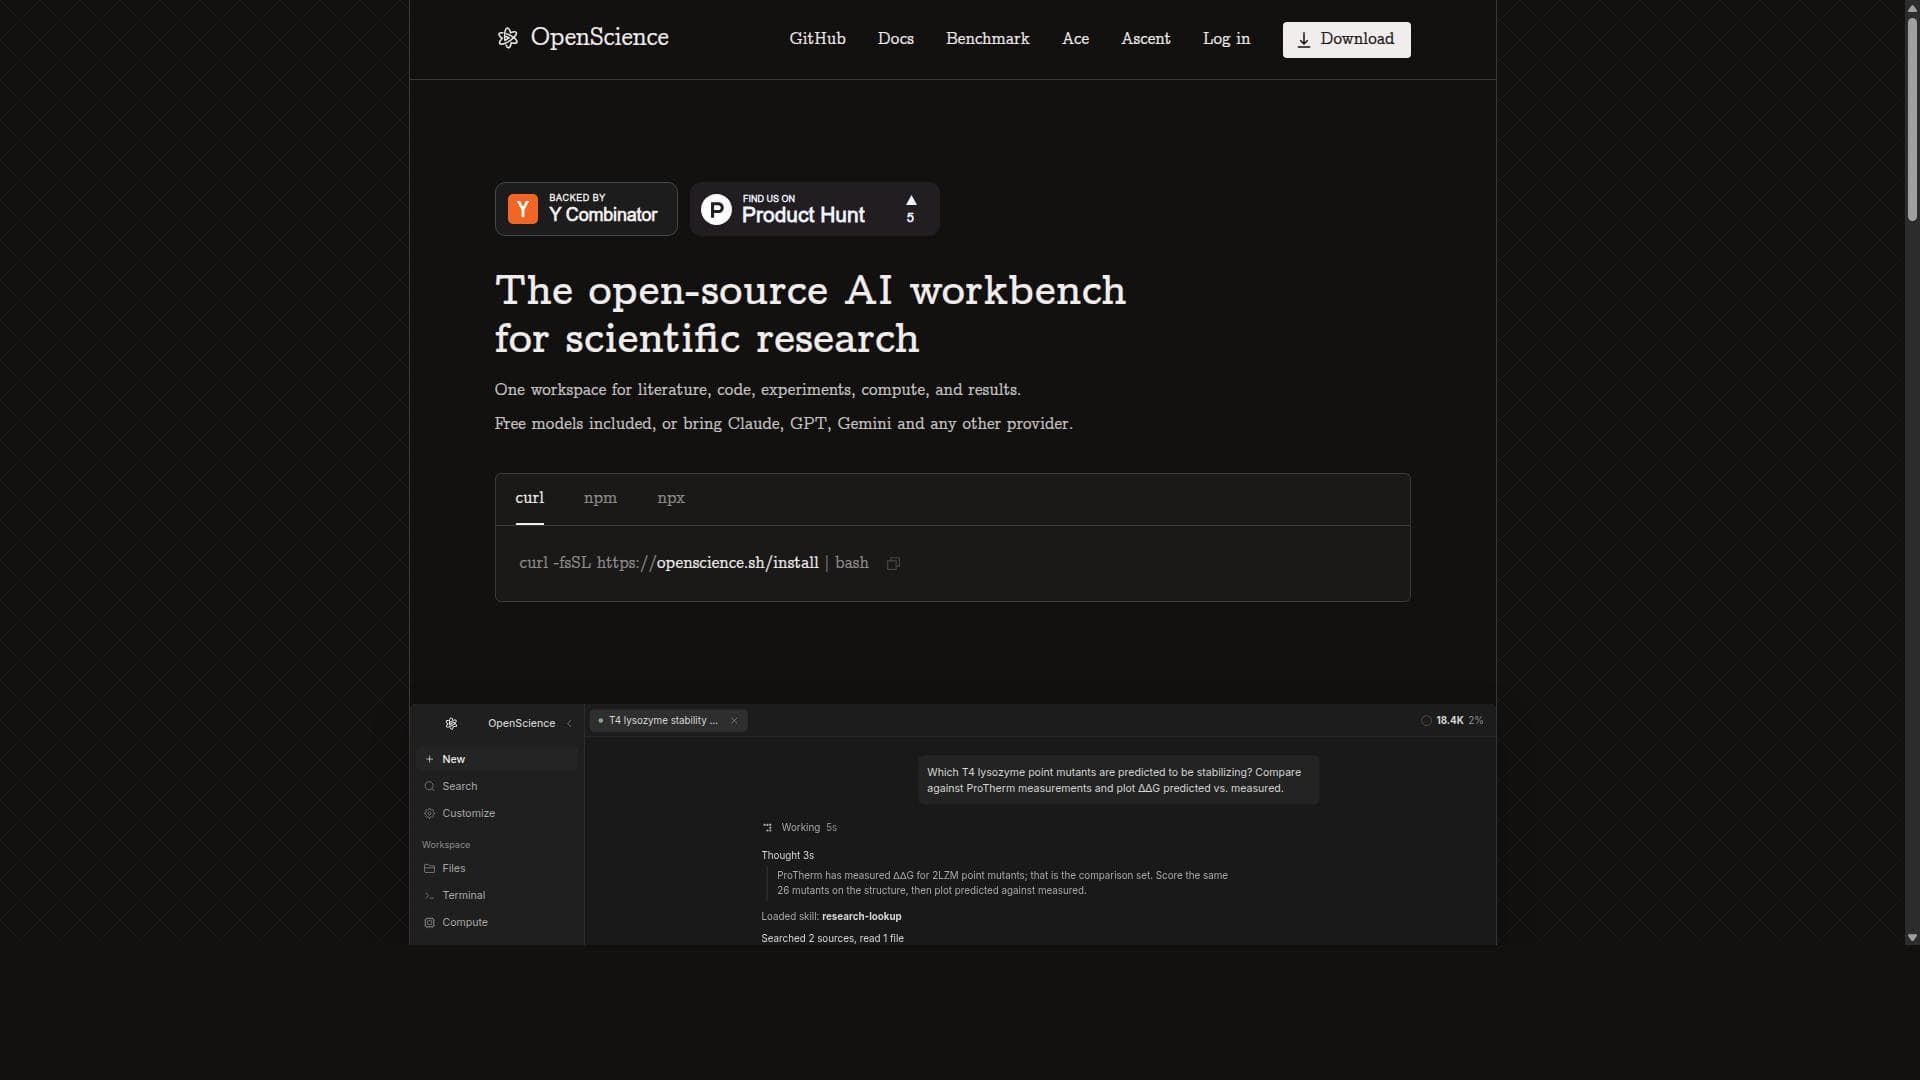Viewport: 1920px width, 1080px height.
Task: Switch to the npx tab
Action: [x=671, y=498]
